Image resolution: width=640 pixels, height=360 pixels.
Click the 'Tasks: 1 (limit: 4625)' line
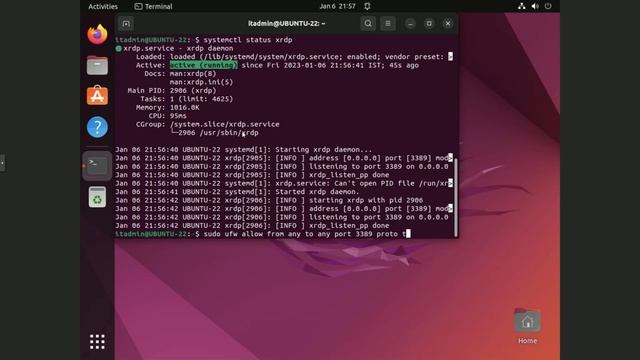coord(187,99)
